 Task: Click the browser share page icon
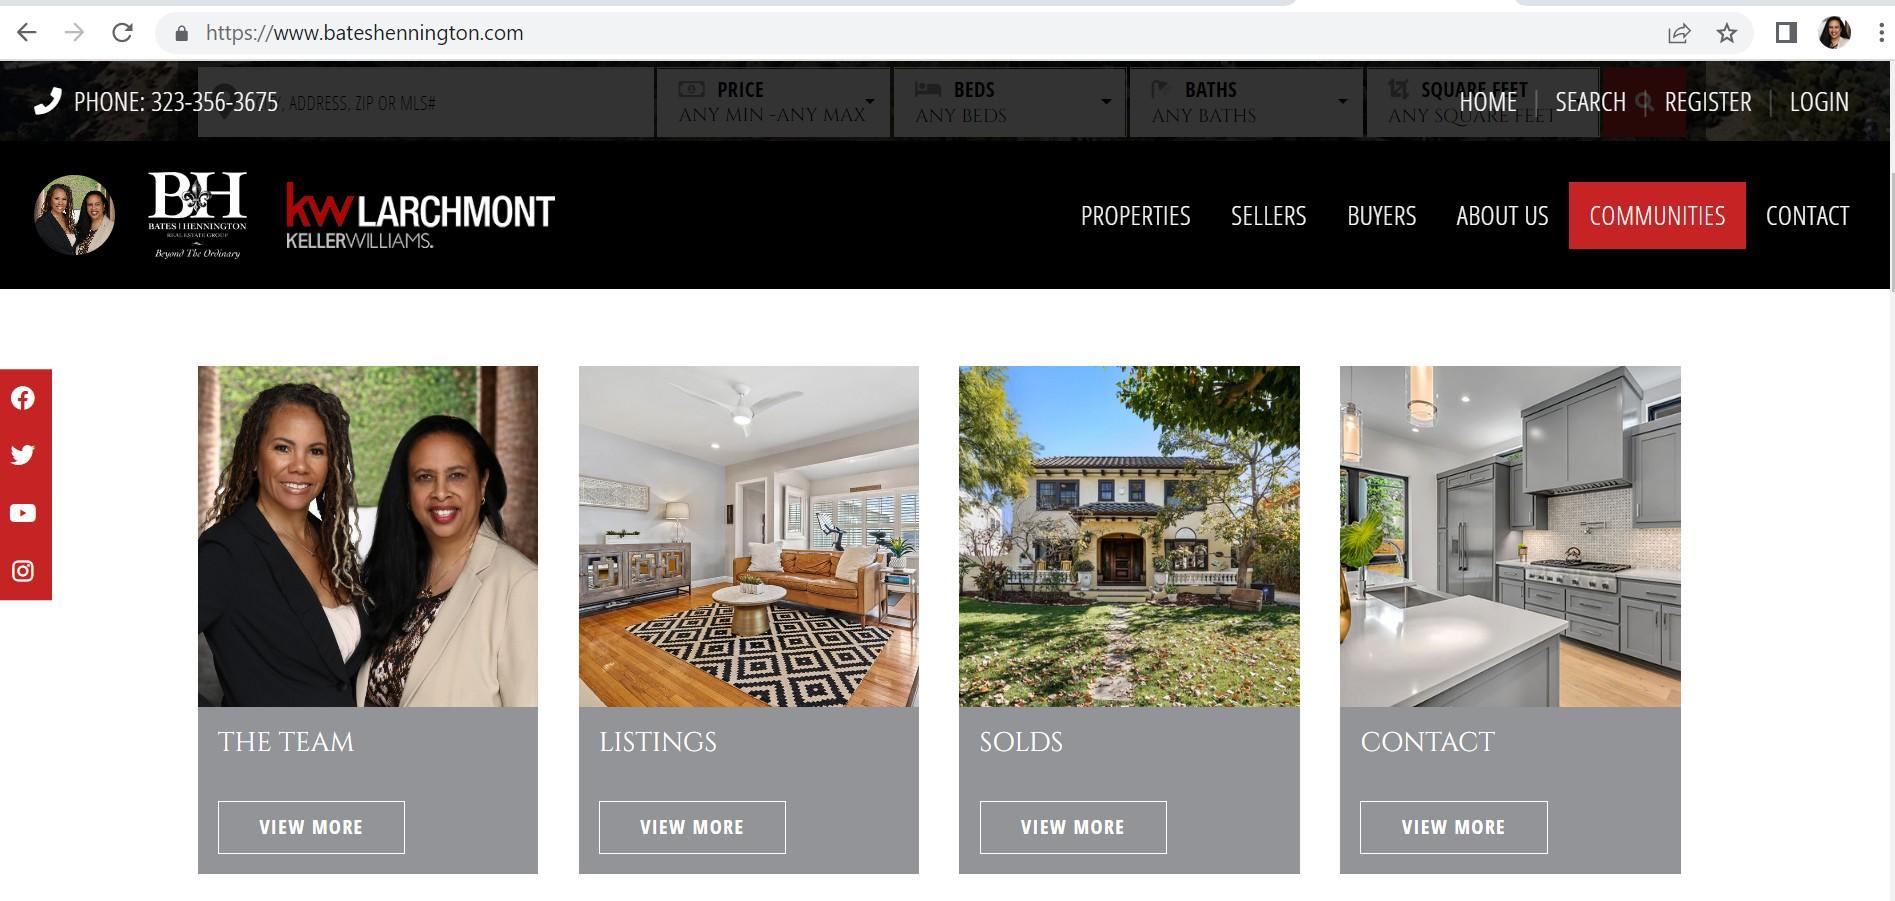(1679, 33)
